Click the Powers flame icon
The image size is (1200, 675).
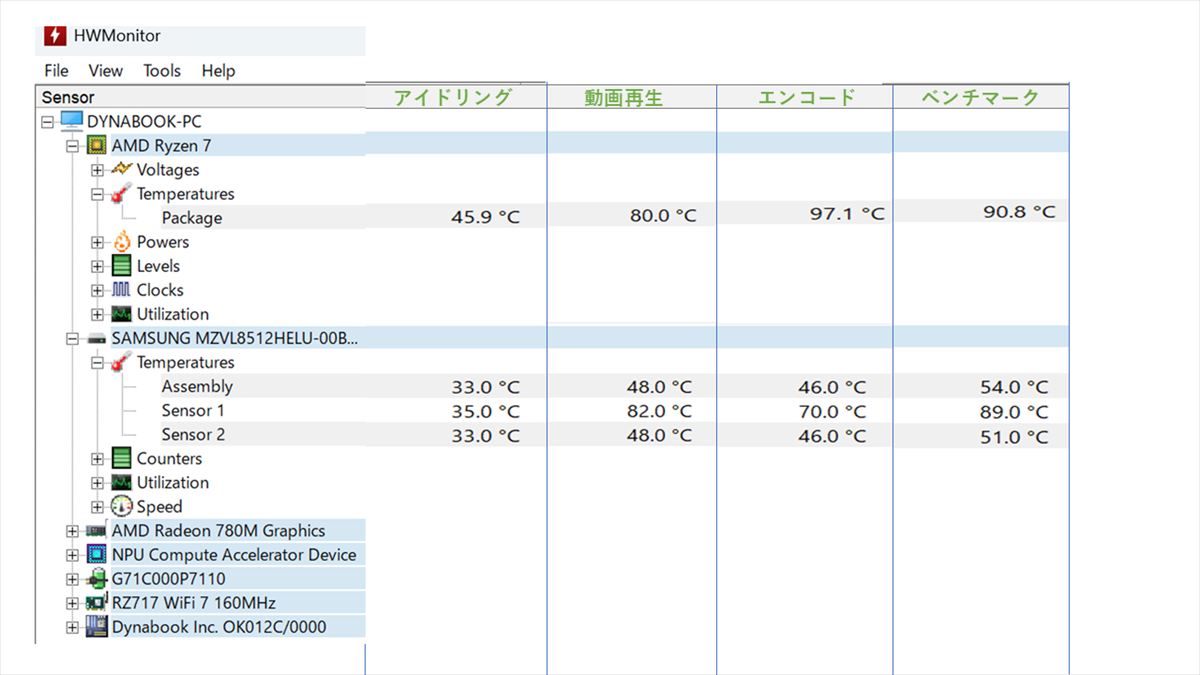[121, 242]
